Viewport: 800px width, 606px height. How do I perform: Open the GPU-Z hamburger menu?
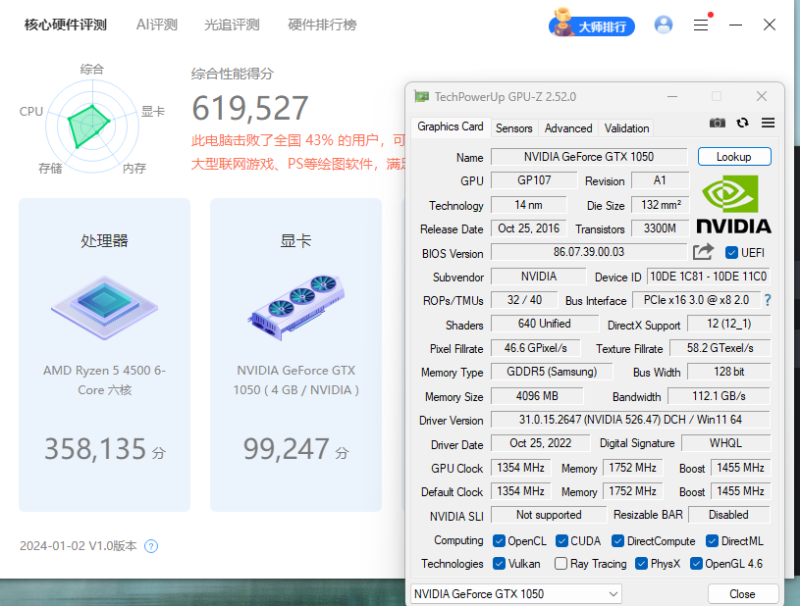tap(768, 122)
